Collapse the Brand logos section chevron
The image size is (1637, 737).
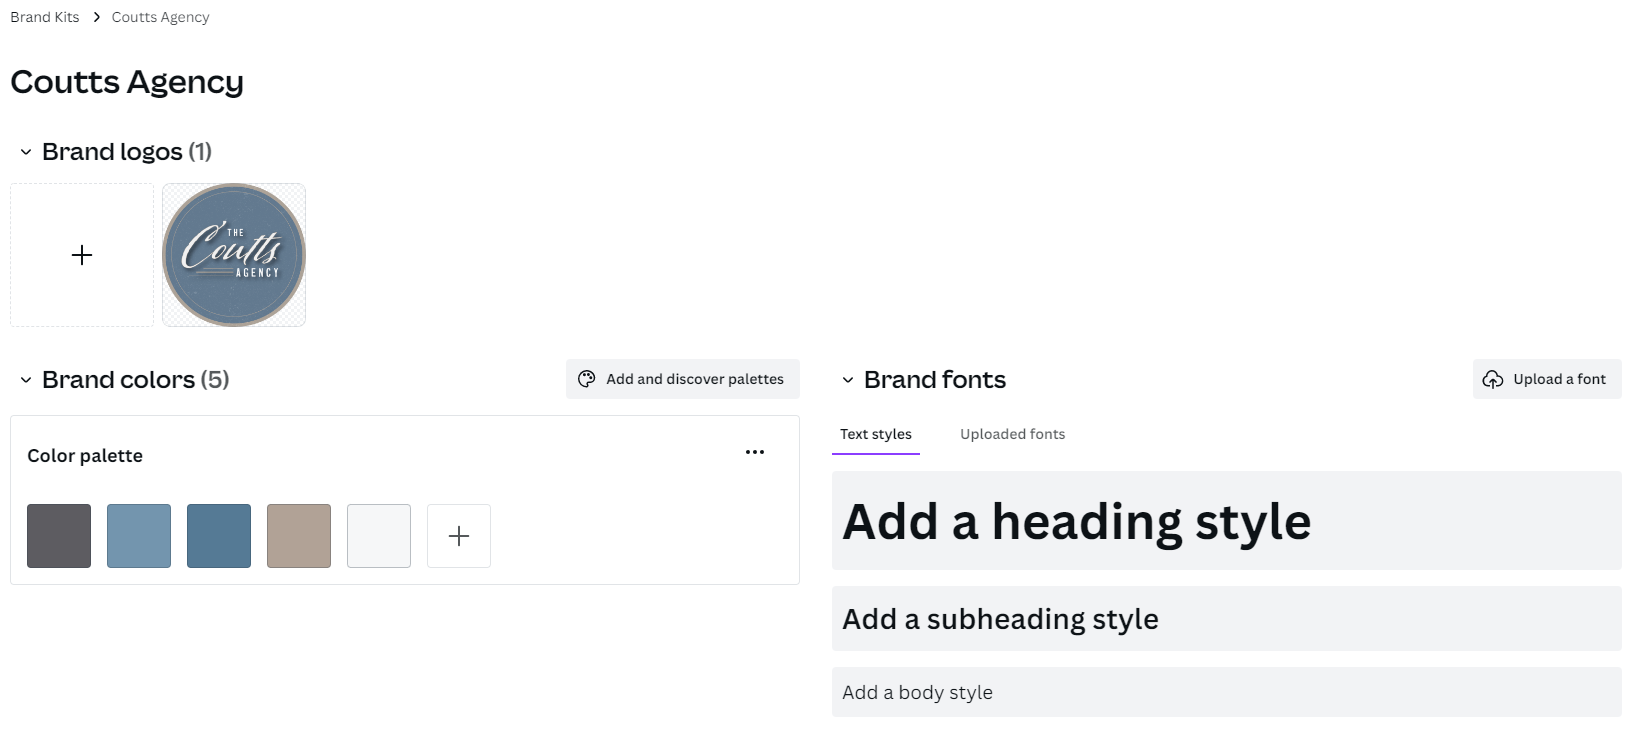tap(26, 152)
